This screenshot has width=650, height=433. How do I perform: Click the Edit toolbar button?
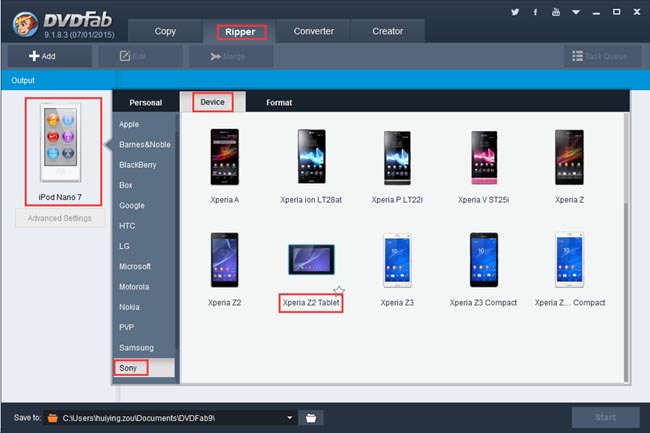[141, 56]
